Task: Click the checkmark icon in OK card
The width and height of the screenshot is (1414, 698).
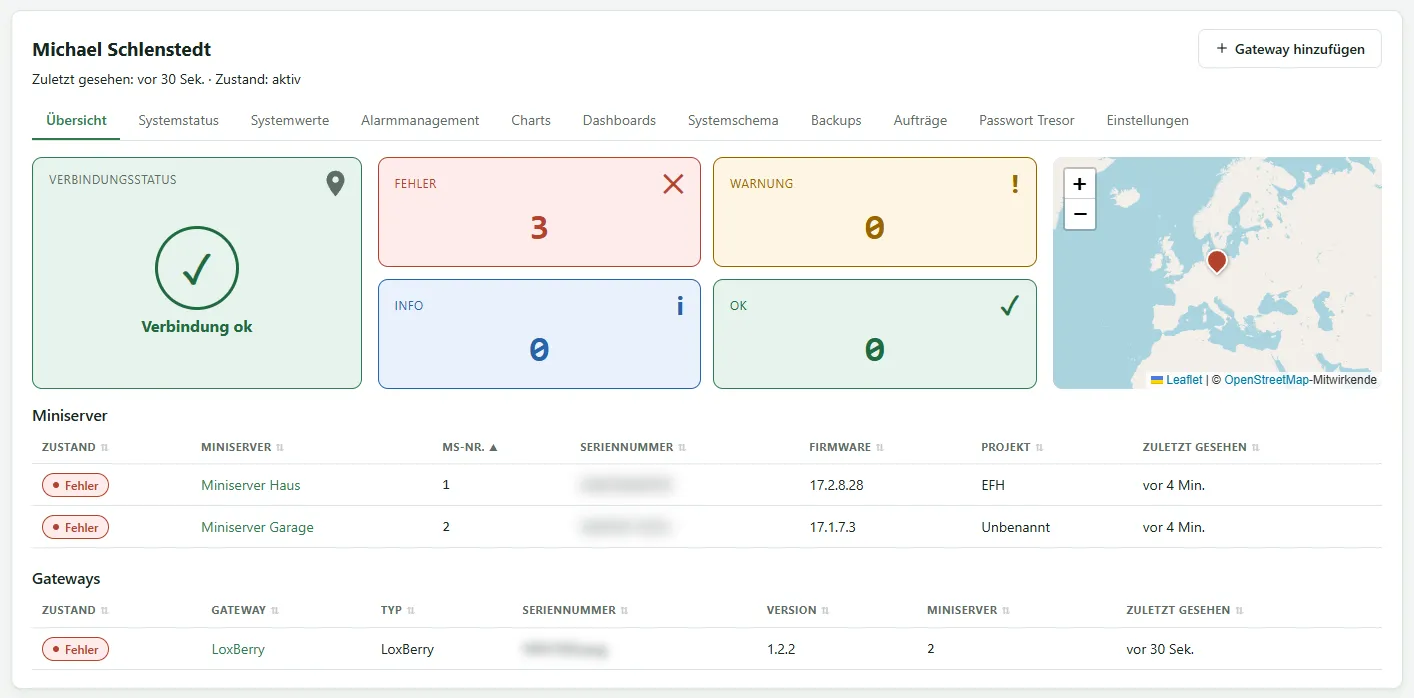Action: point(1010,305)
